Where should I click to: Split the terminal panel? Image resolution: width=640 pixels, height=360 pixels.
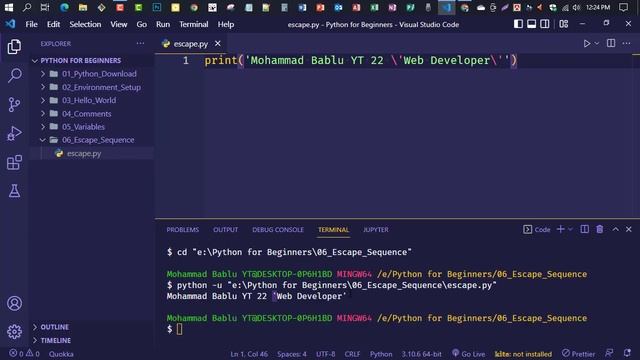coord(584,229)
